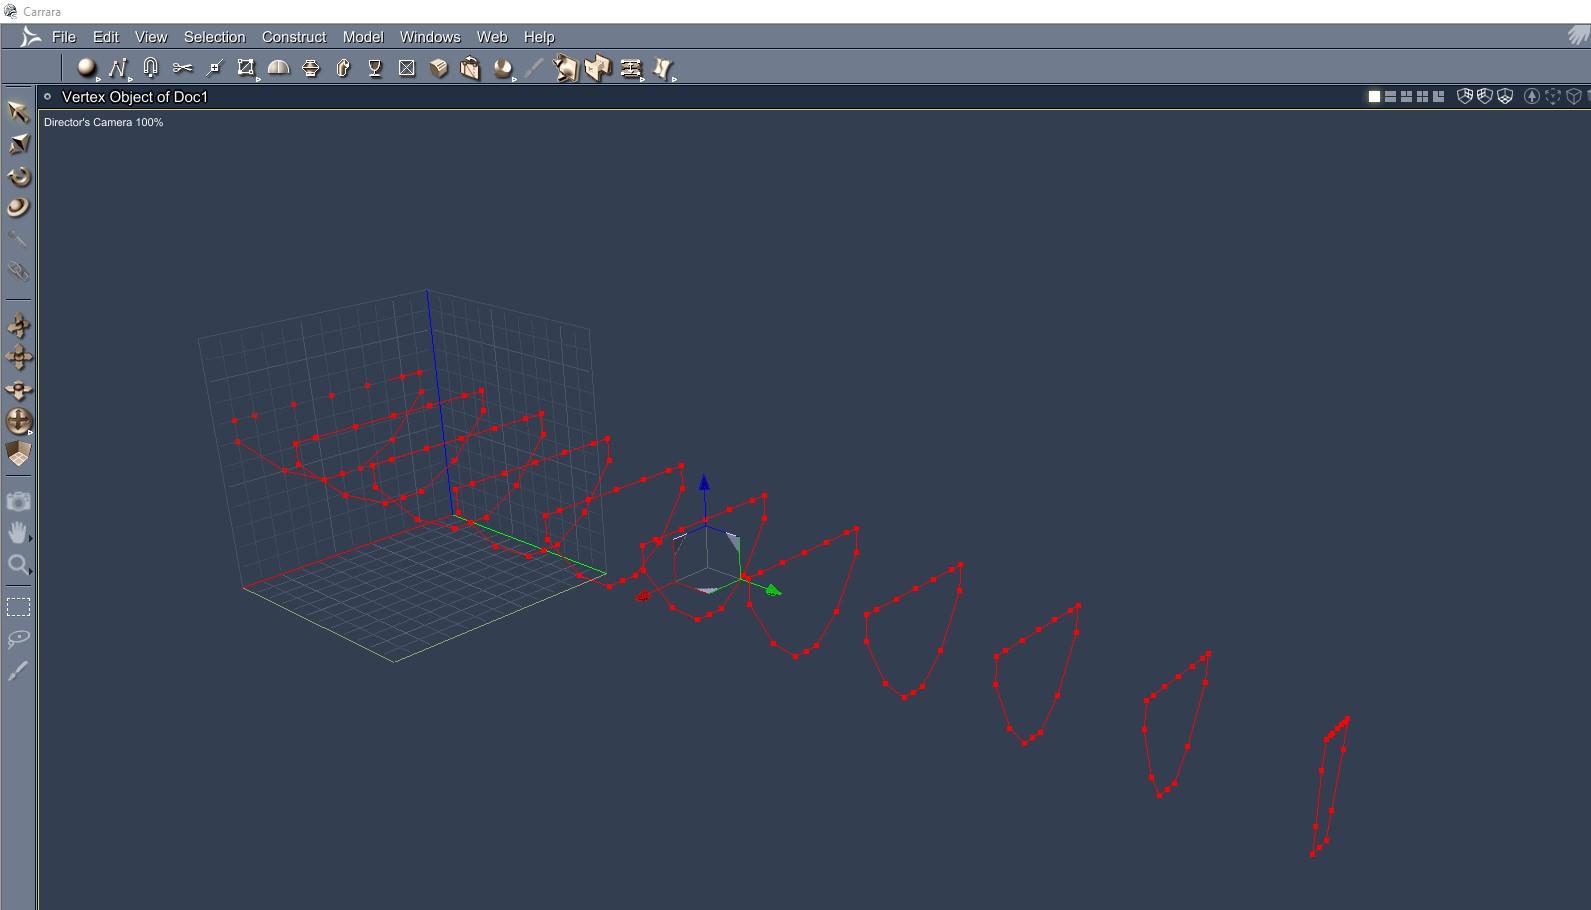Select the polyline drawing tool
Screen dimensions: 1591x910
(118, 68)
